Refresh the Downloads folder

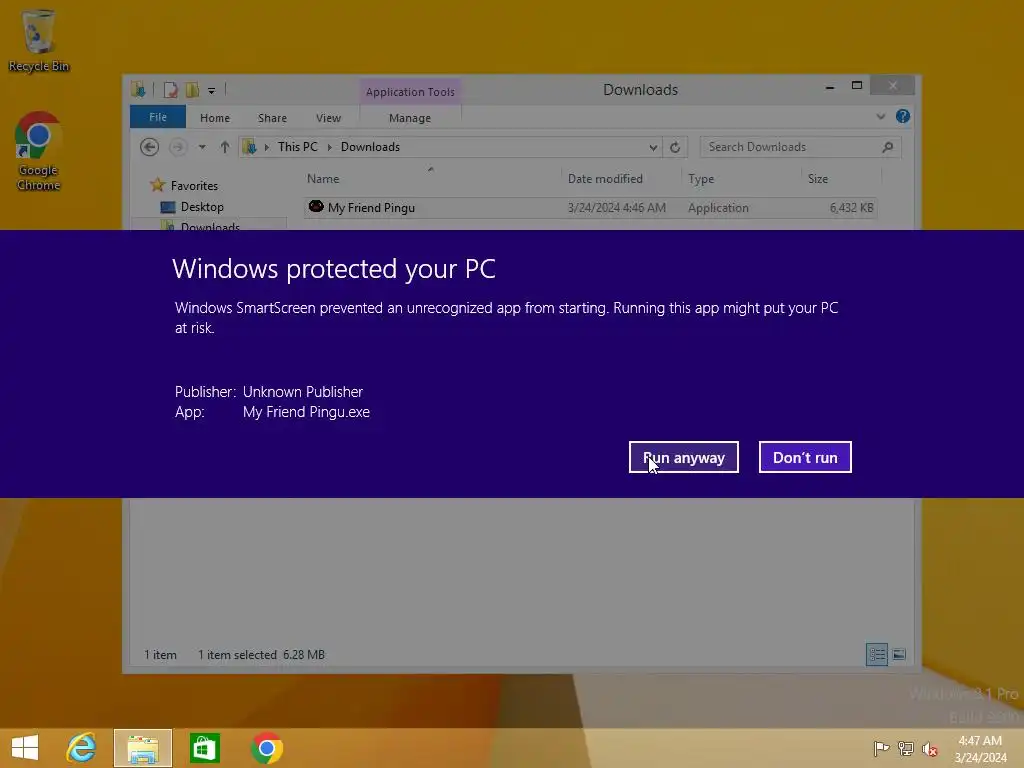click(675, 148)
